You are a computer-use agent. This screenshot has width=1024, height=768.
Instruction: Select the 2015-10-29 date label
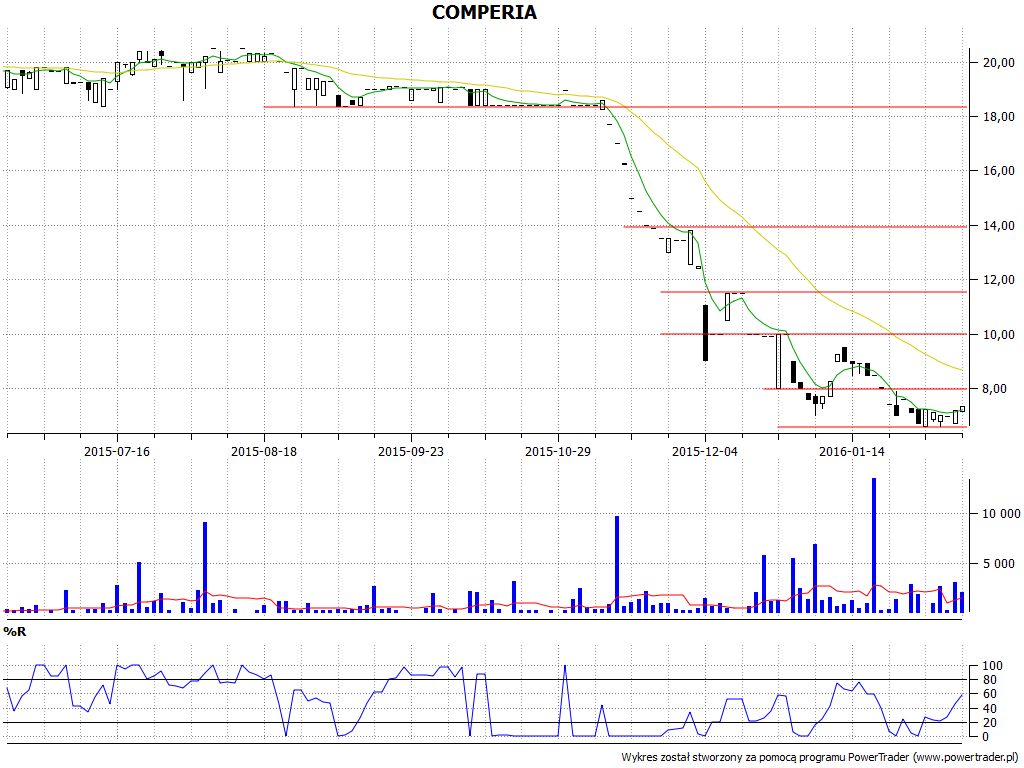(558, 451)
